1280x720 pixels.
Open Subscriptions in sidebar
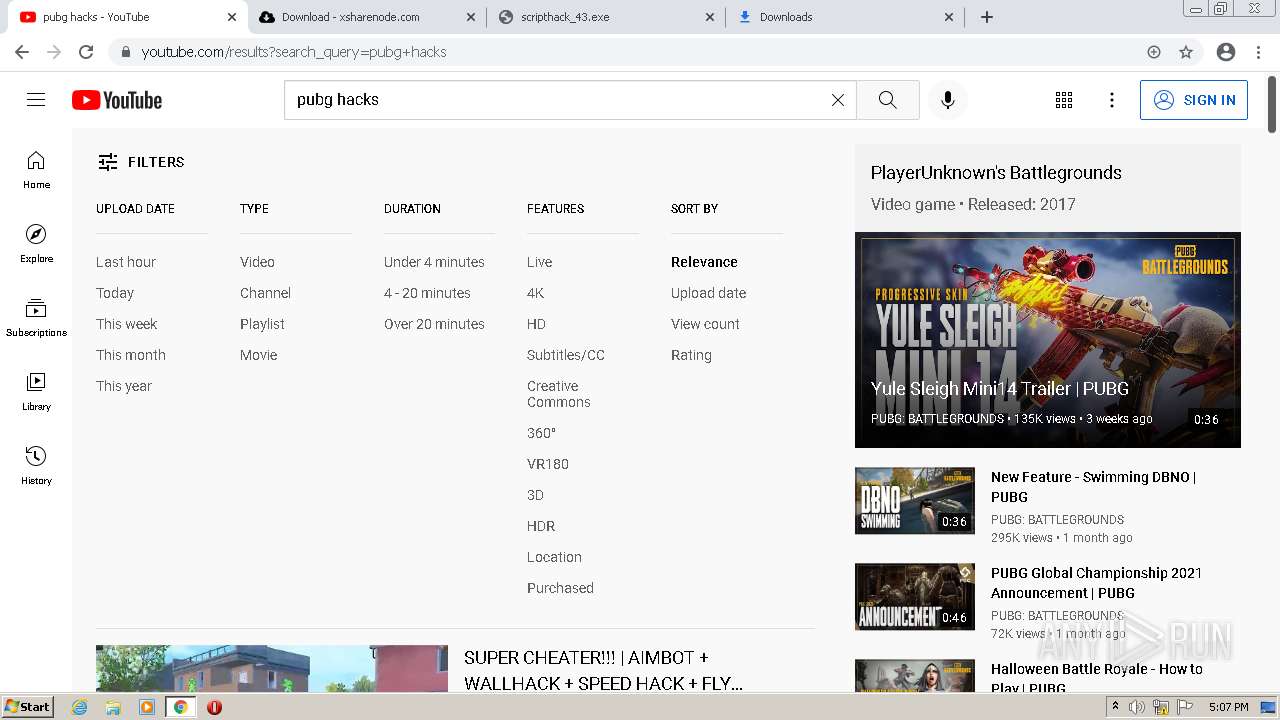36,318
